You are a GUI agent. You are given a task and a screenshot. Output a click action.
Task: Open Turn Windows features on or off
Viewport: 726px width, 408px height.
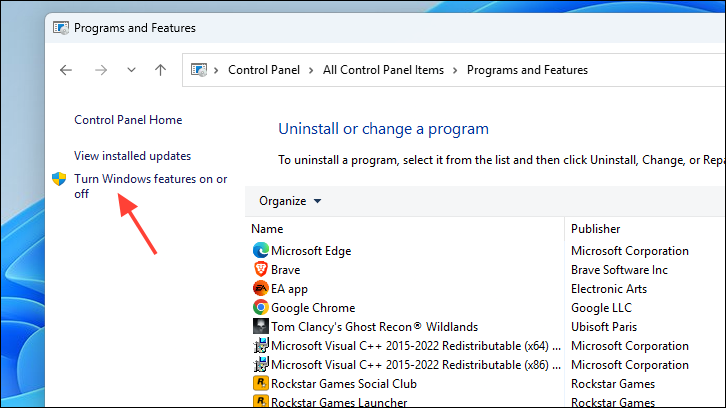point(150,186)
